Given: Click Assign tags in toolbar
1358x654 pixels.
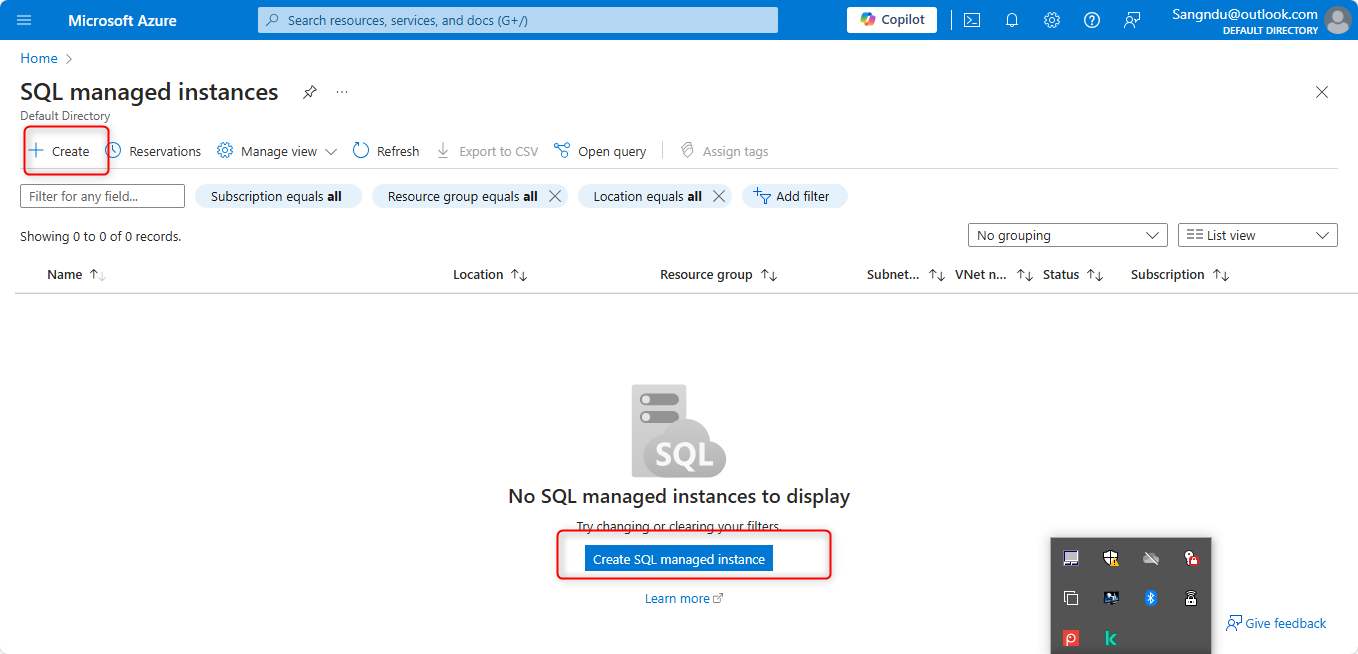Looking at the screenshot, I should click(724, 151).
